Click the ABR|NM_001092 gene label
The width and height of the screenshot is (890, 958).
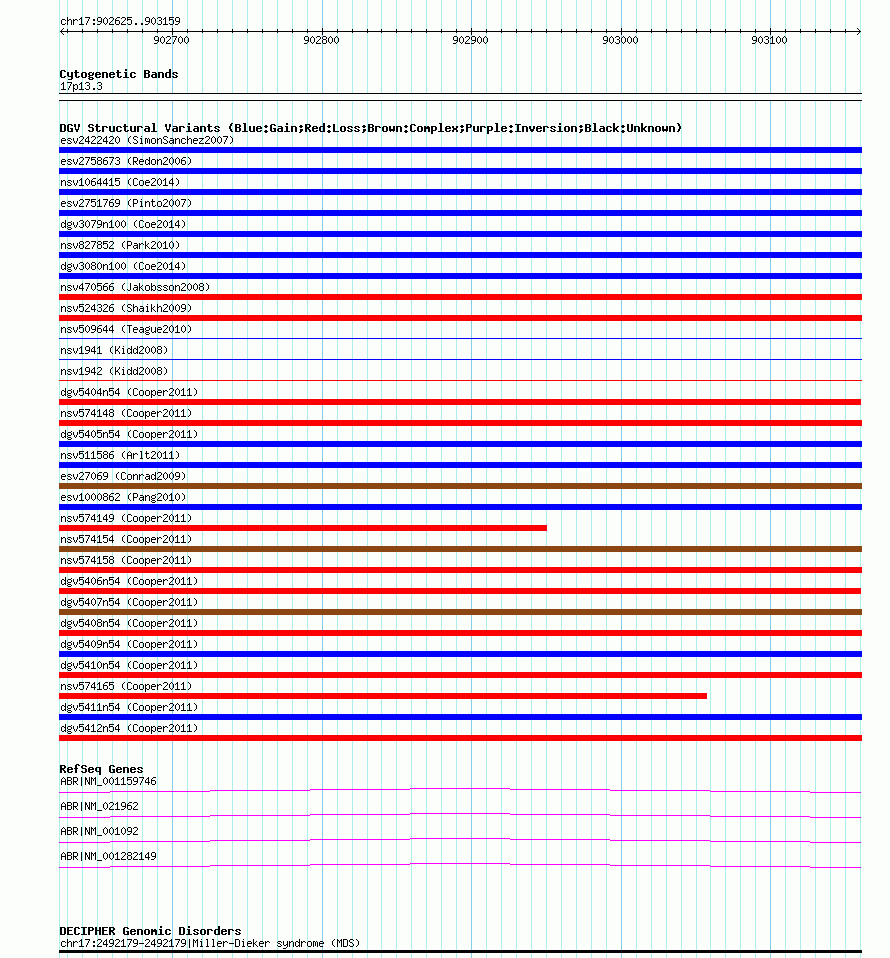click(x=99, y=832)
